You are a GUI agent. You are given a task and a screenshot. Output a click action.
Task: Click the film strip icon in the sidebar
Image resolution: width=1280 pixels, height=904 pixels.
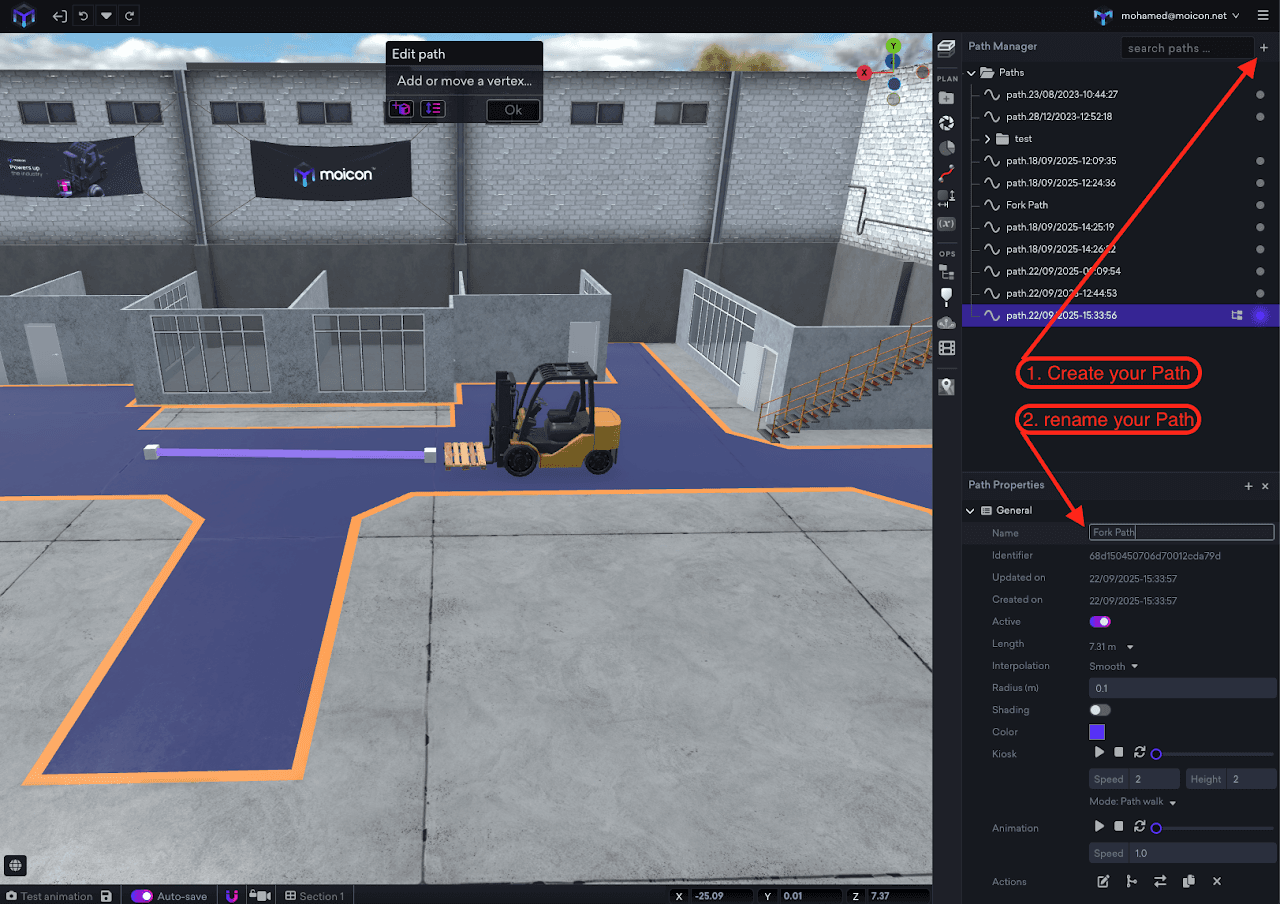pos(946,348)
